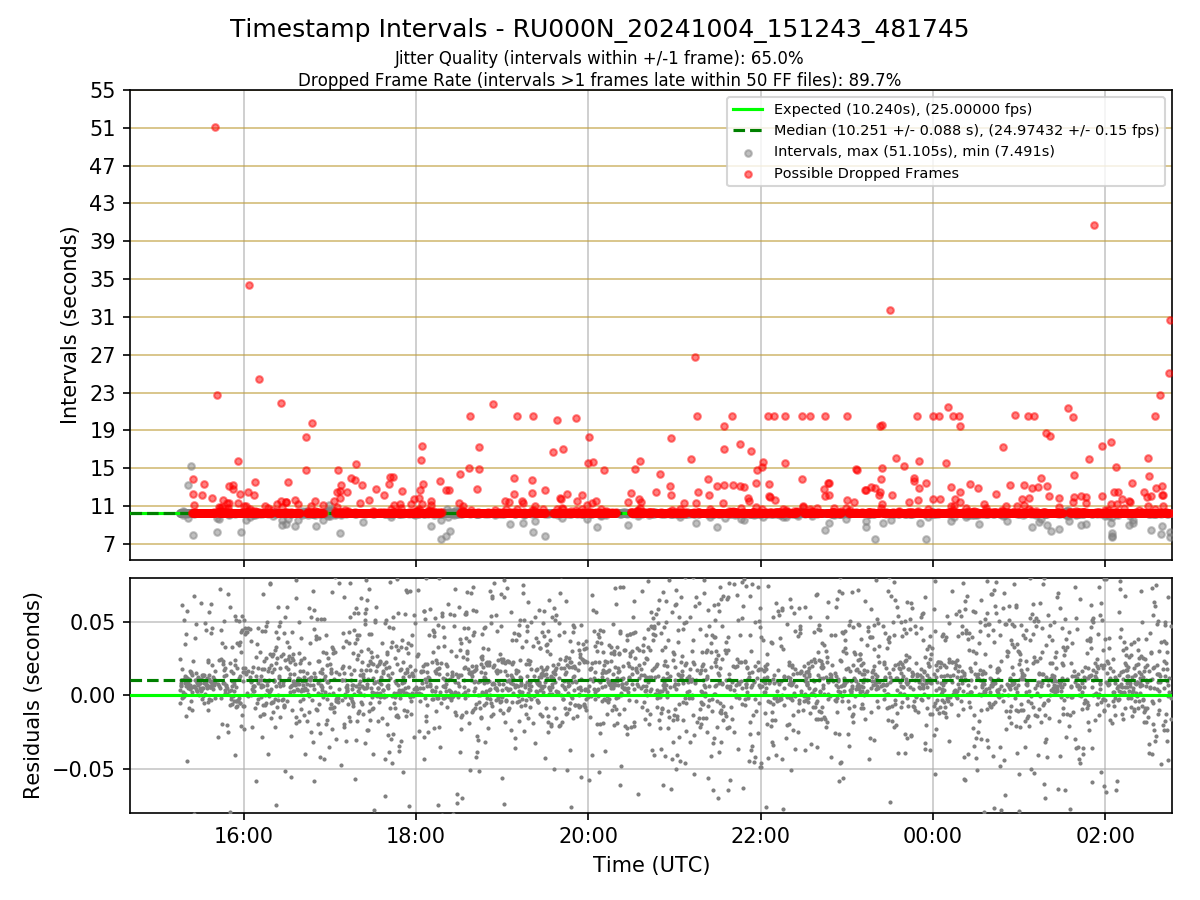Click the '27' y-axis tick label
1200x900 pixels.
click(x=104, y=355)
